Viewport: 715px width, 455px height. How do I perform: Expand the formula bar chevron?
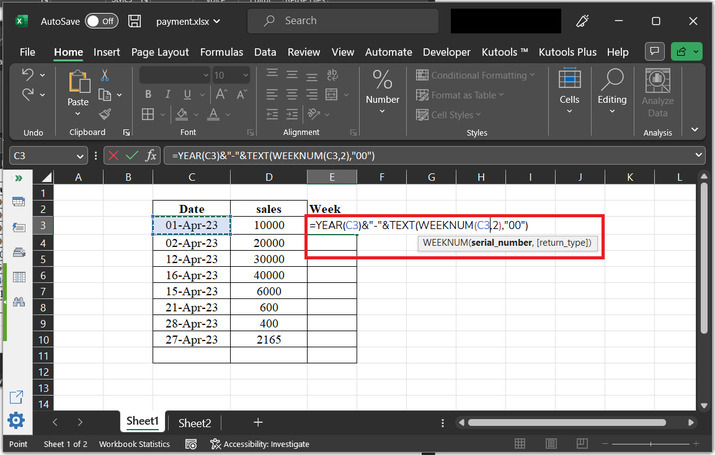tap(701, 155)
